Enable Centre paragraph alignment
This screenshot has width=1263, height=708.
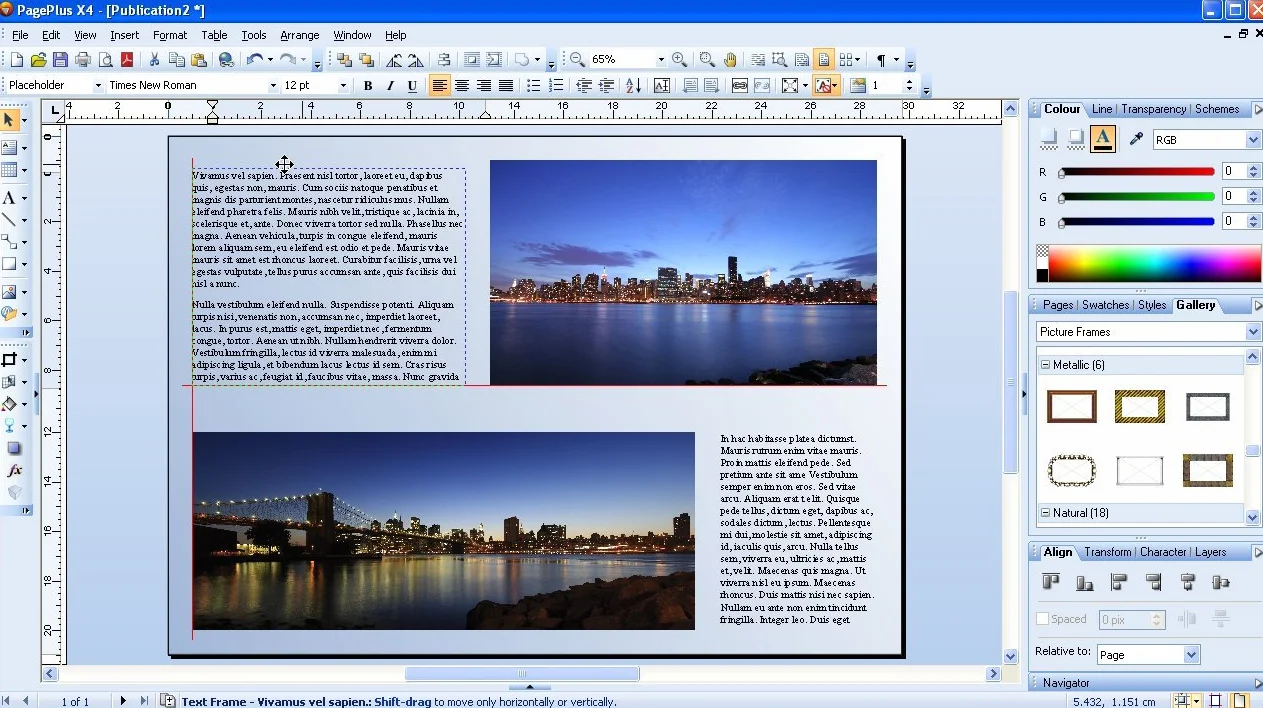(x=462, y=86)
